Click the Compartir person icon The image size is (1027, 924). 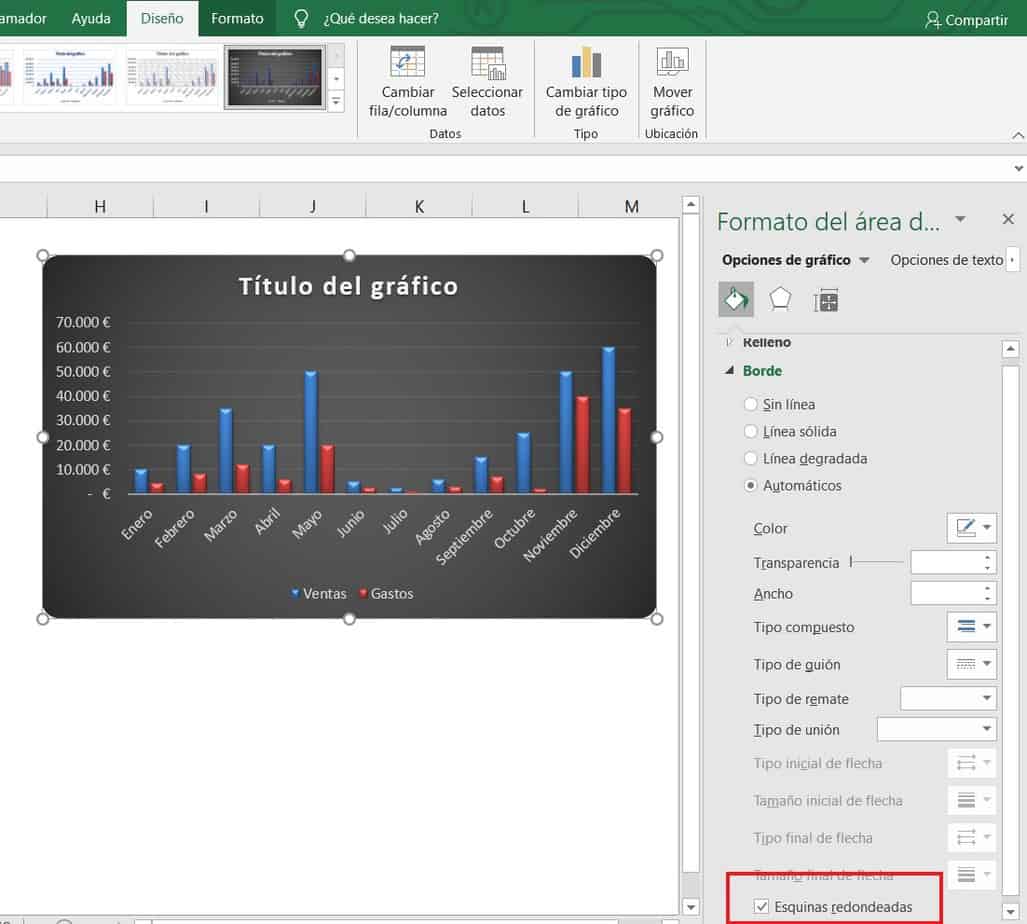tap(932, 20)
